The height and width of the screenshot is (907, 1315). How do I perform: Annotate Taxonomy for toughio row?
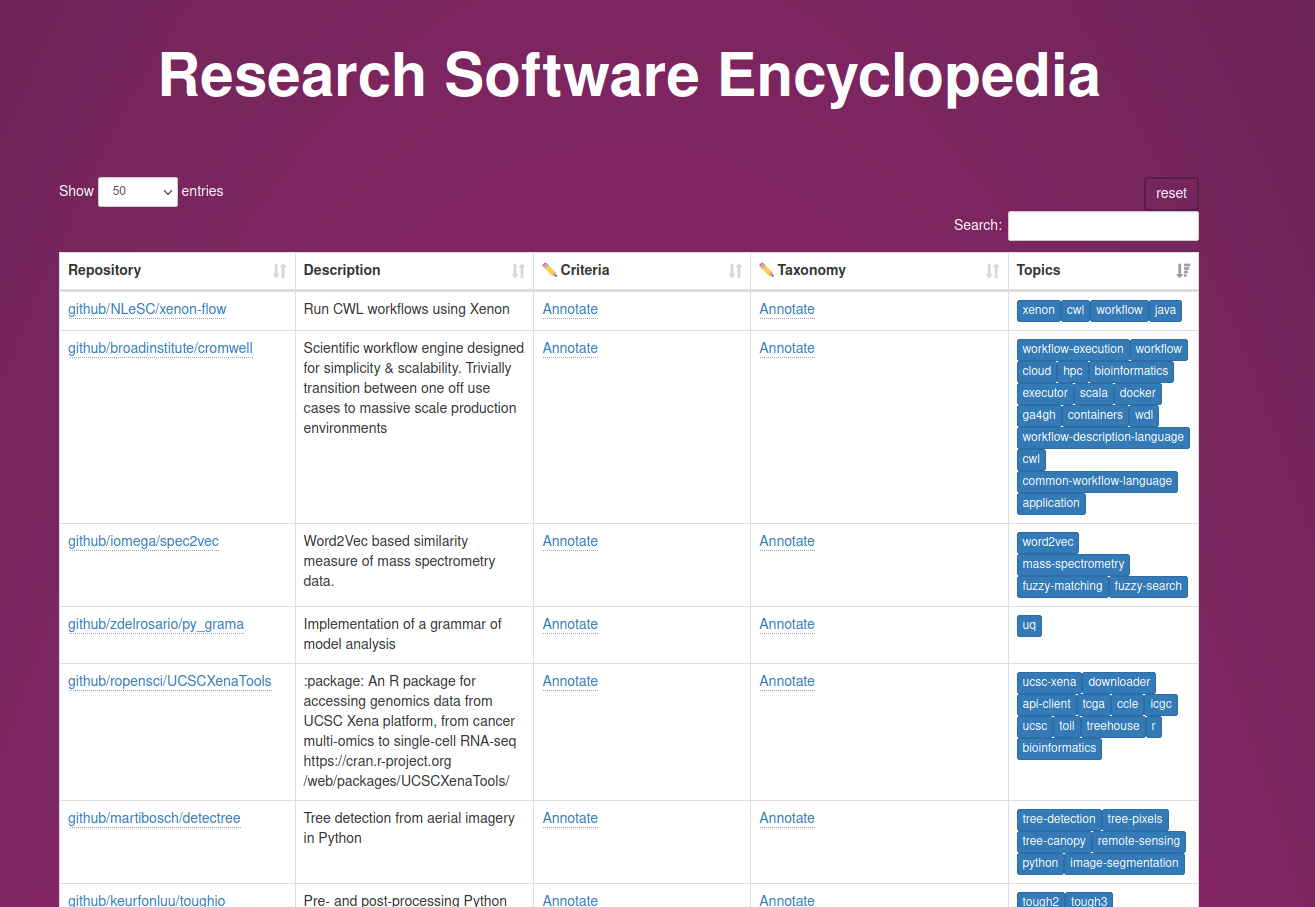click(787, 900)
